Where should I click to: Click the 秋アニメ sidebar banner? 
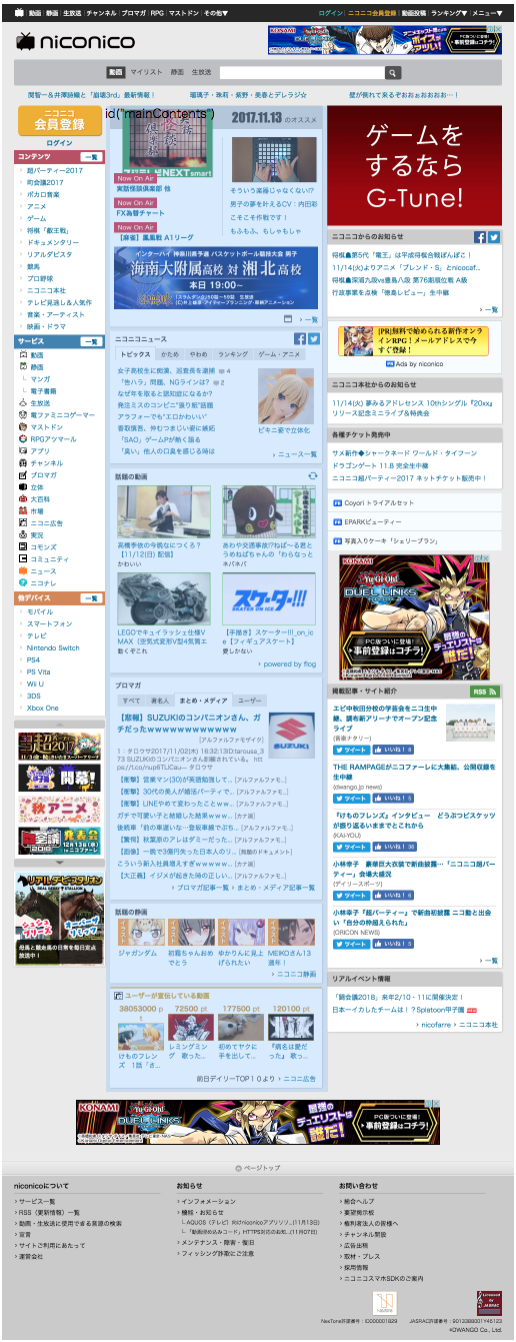pos(59,811)
